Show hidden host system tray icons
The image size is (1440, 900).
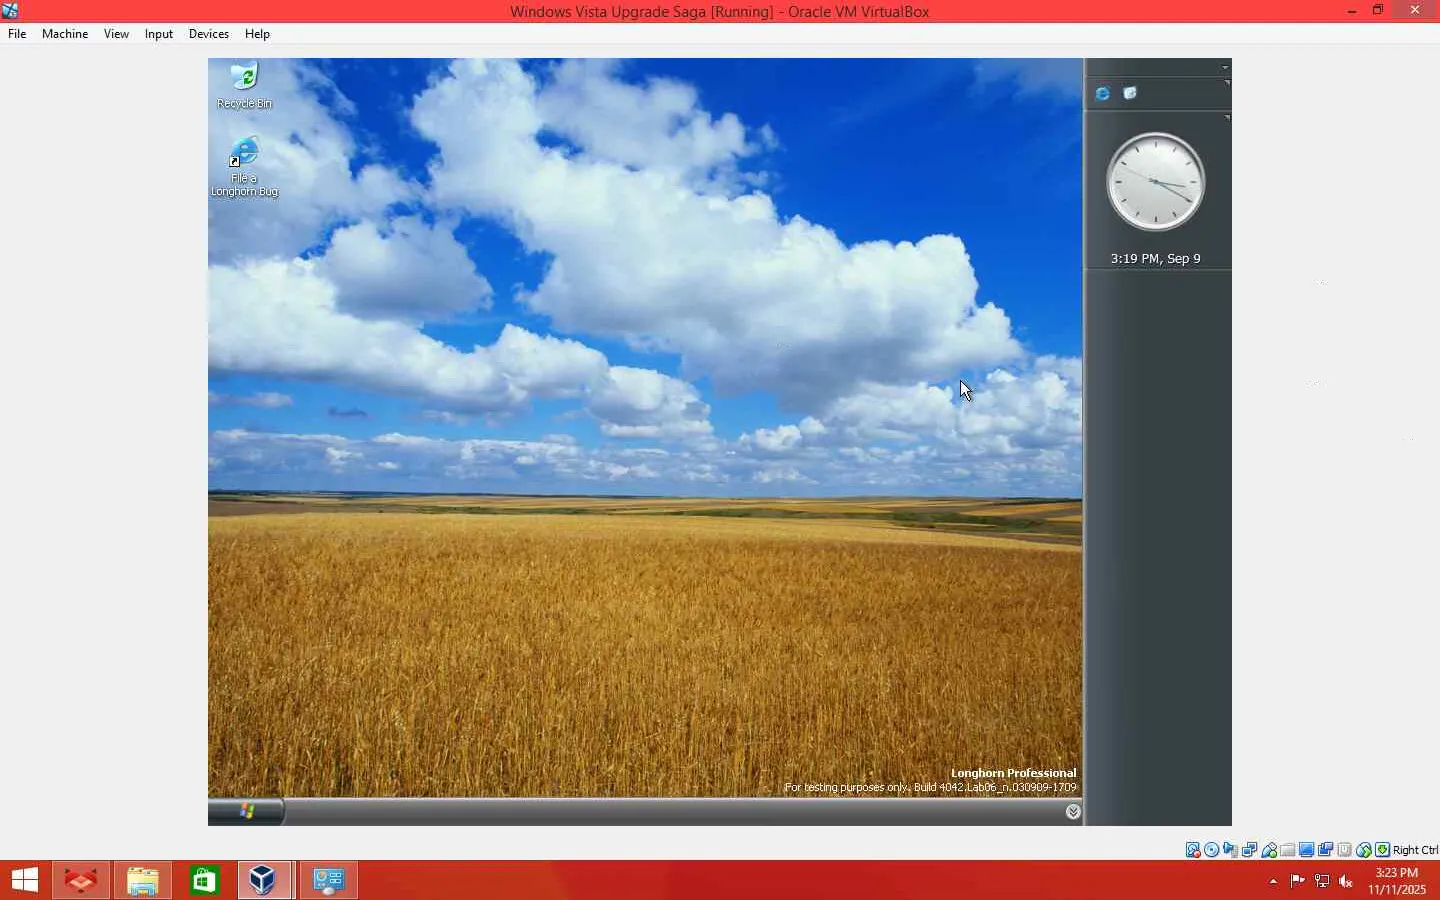1273,881
